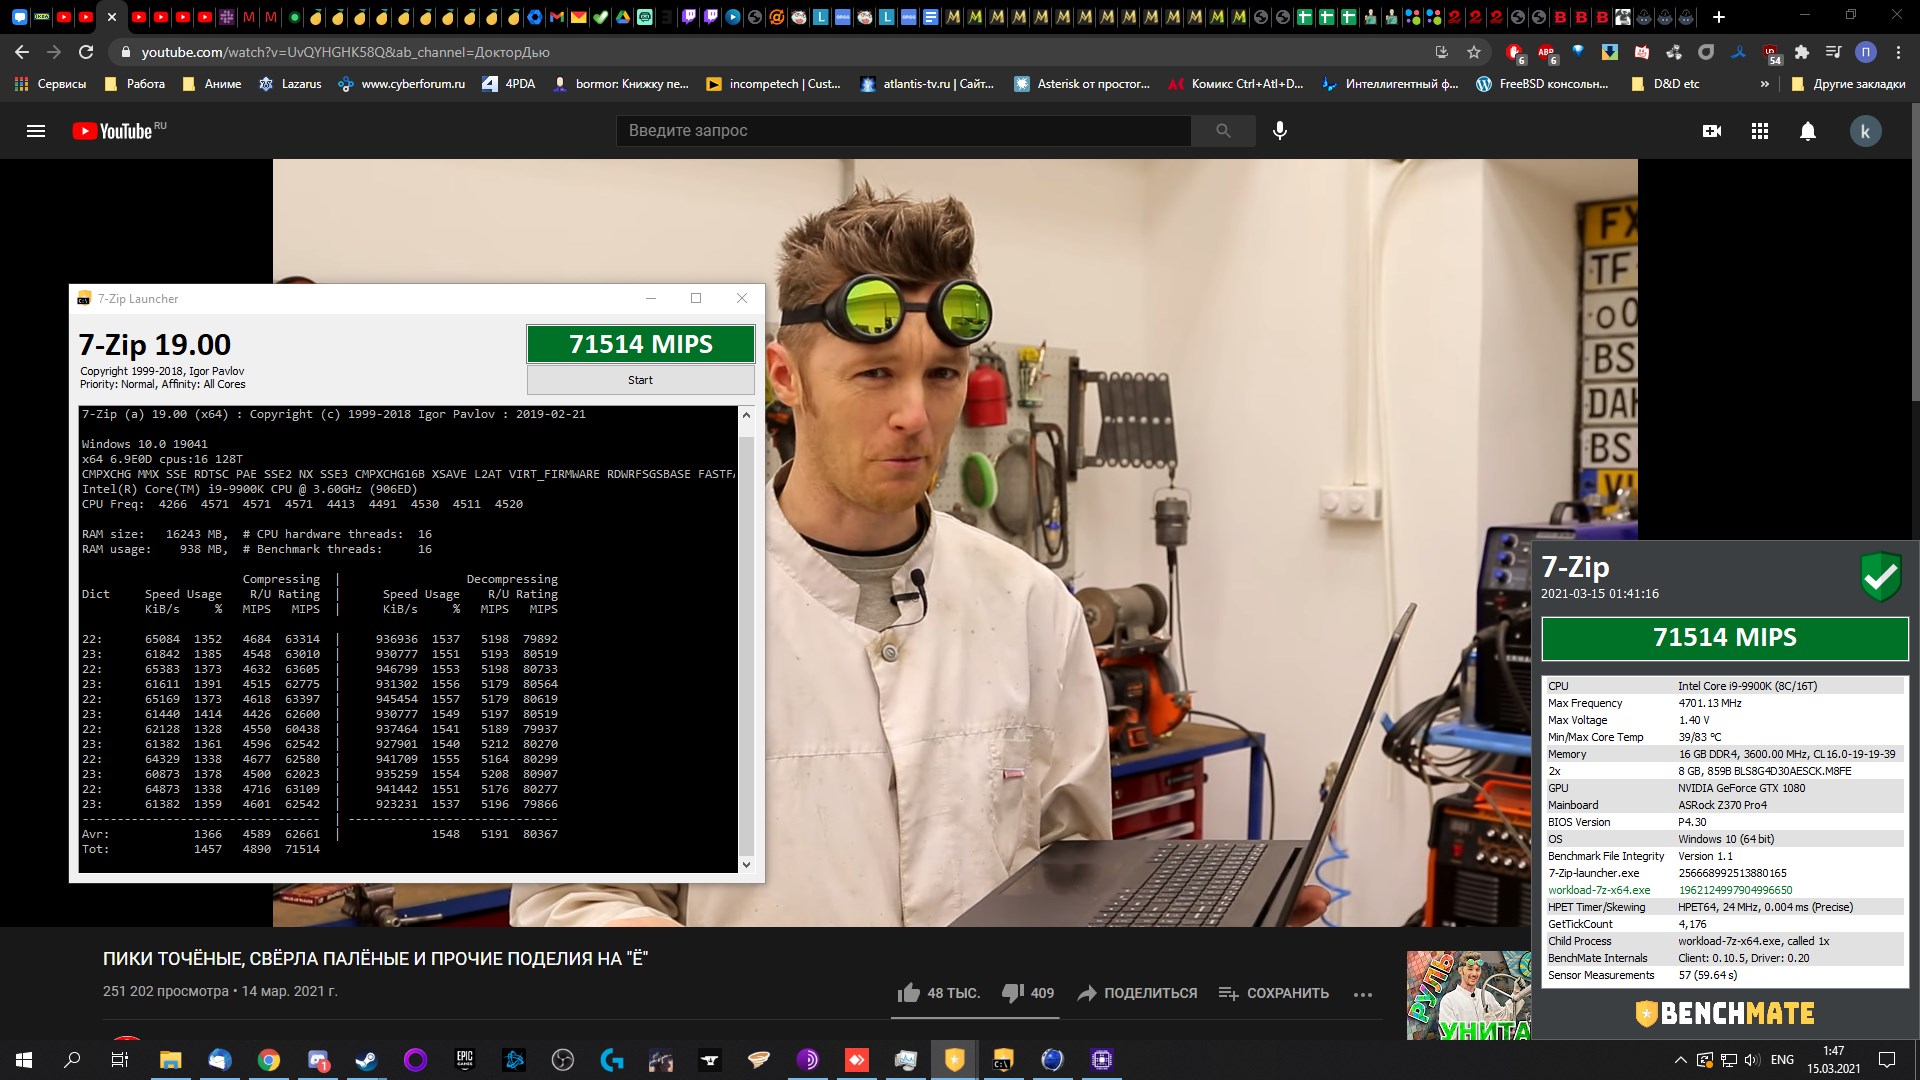Viewport: 1920px width, 1080px height.
Task: Open the Сервисы apps bookmark
Action: click(x=50, y=84)
